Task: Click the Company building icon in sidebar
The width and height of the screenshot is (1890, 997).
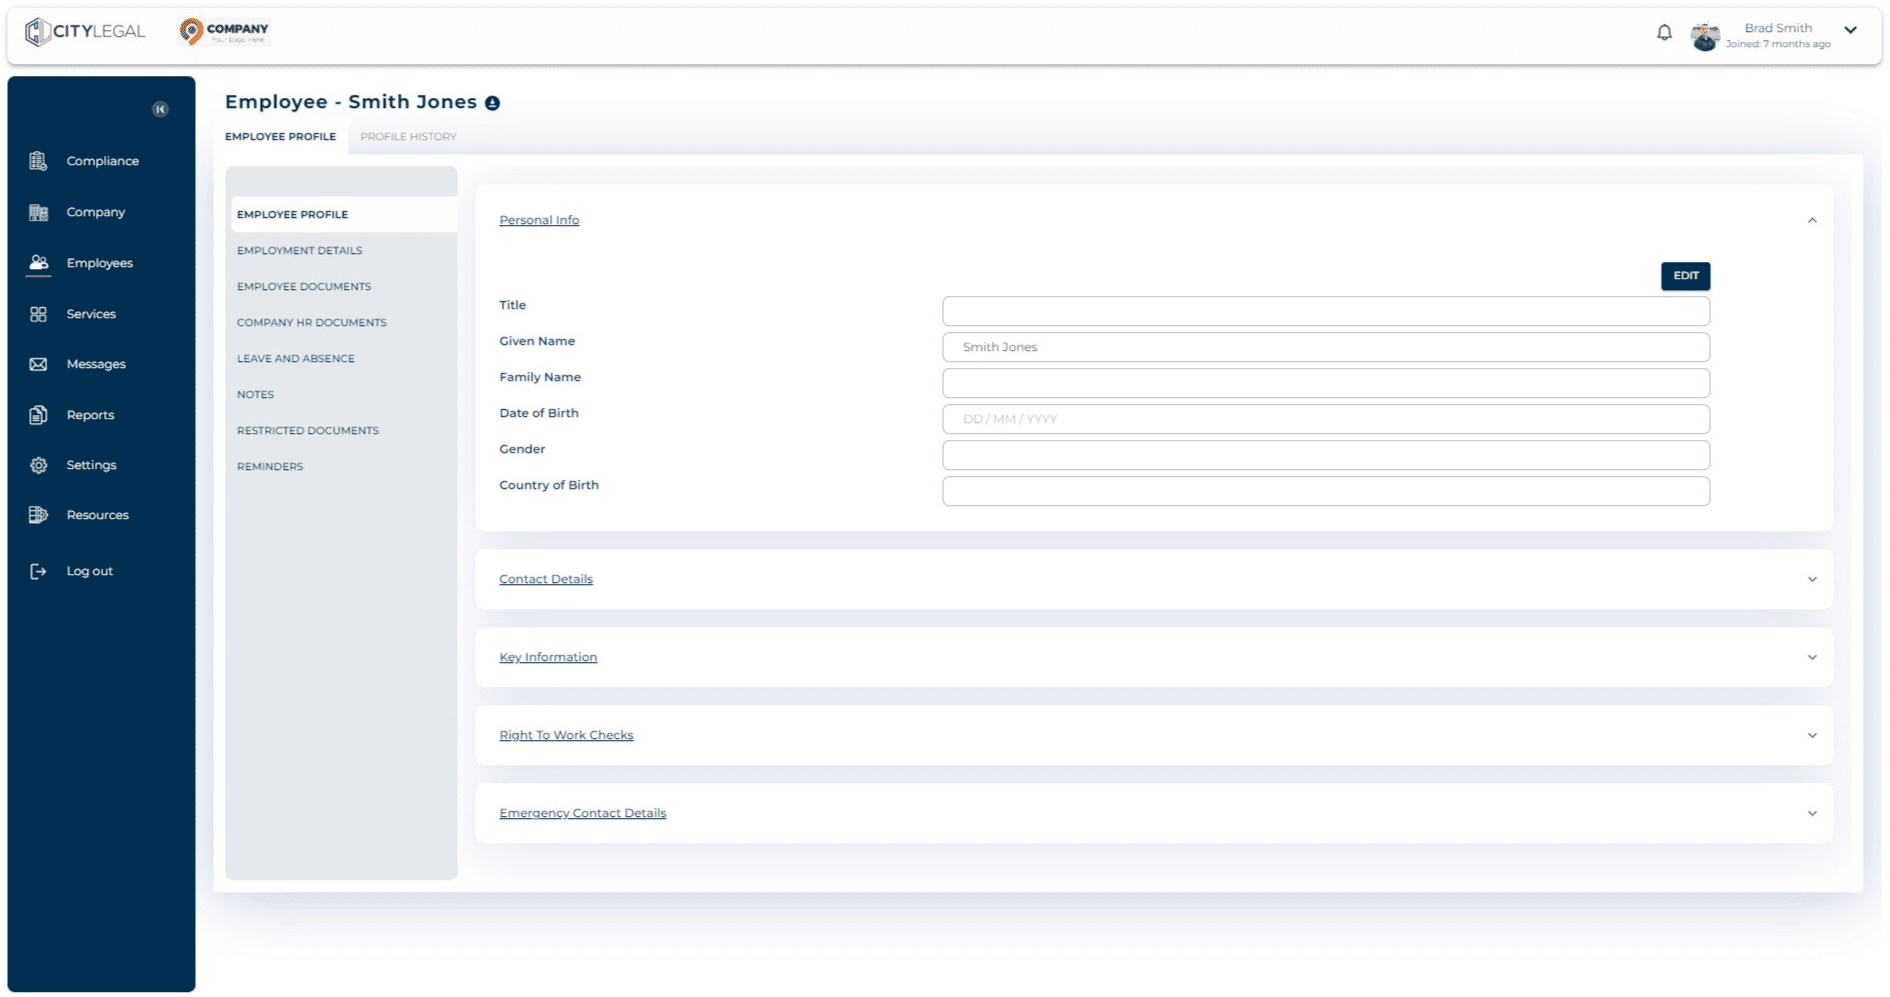Action: click(x=38, y=212)
